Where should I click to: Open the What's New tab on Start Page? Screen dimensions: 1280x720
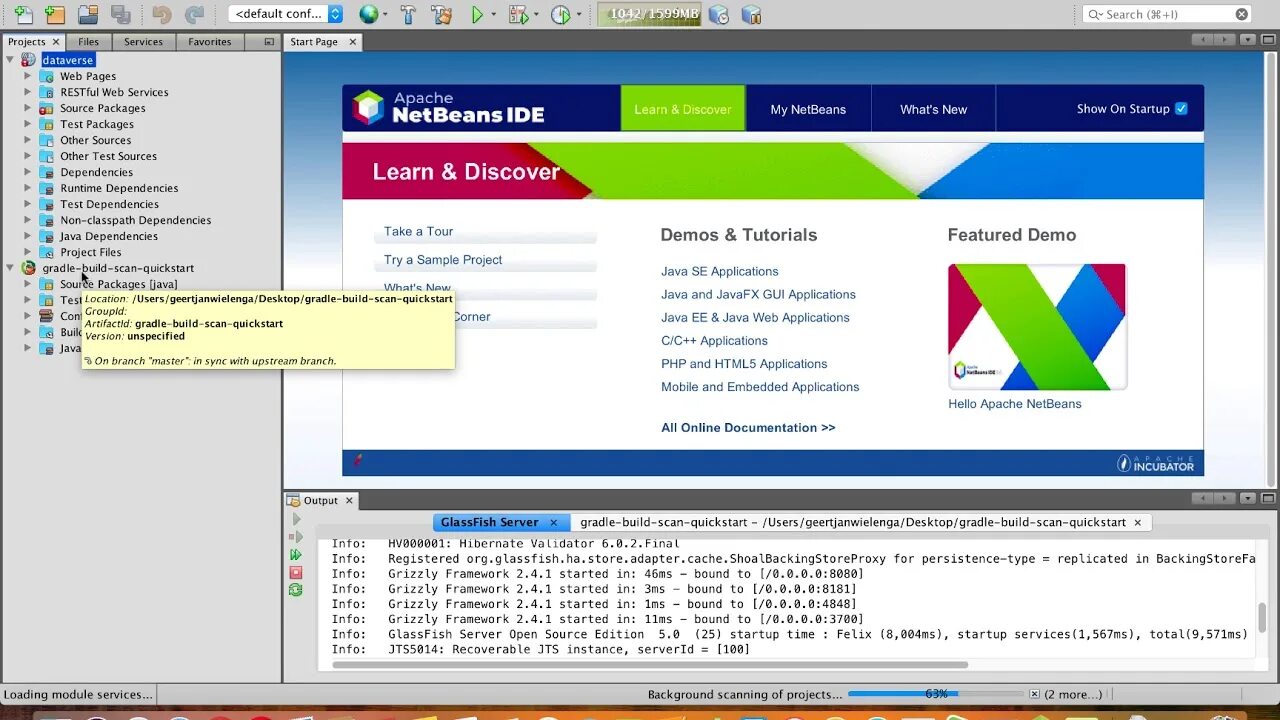[x=933, y=109]
